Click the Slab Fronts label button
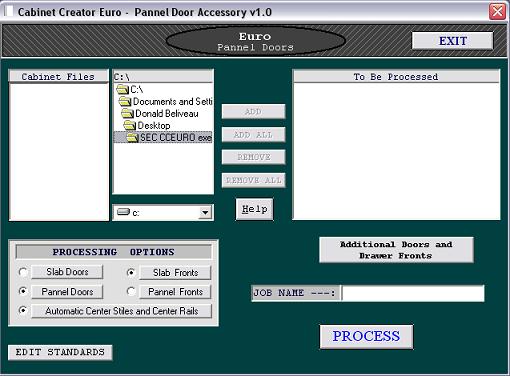510x376 pixels. coord(175,273)
